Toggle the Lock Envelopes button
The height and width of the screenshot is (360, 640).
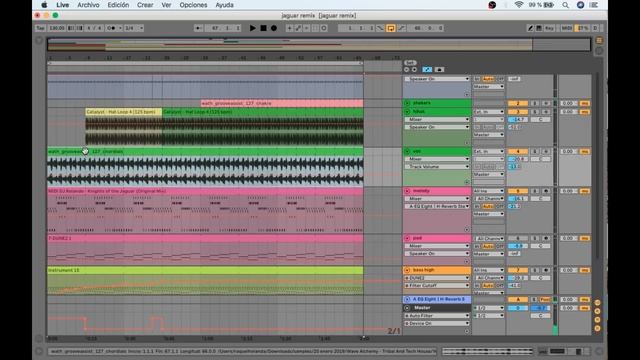pos(439,69)
